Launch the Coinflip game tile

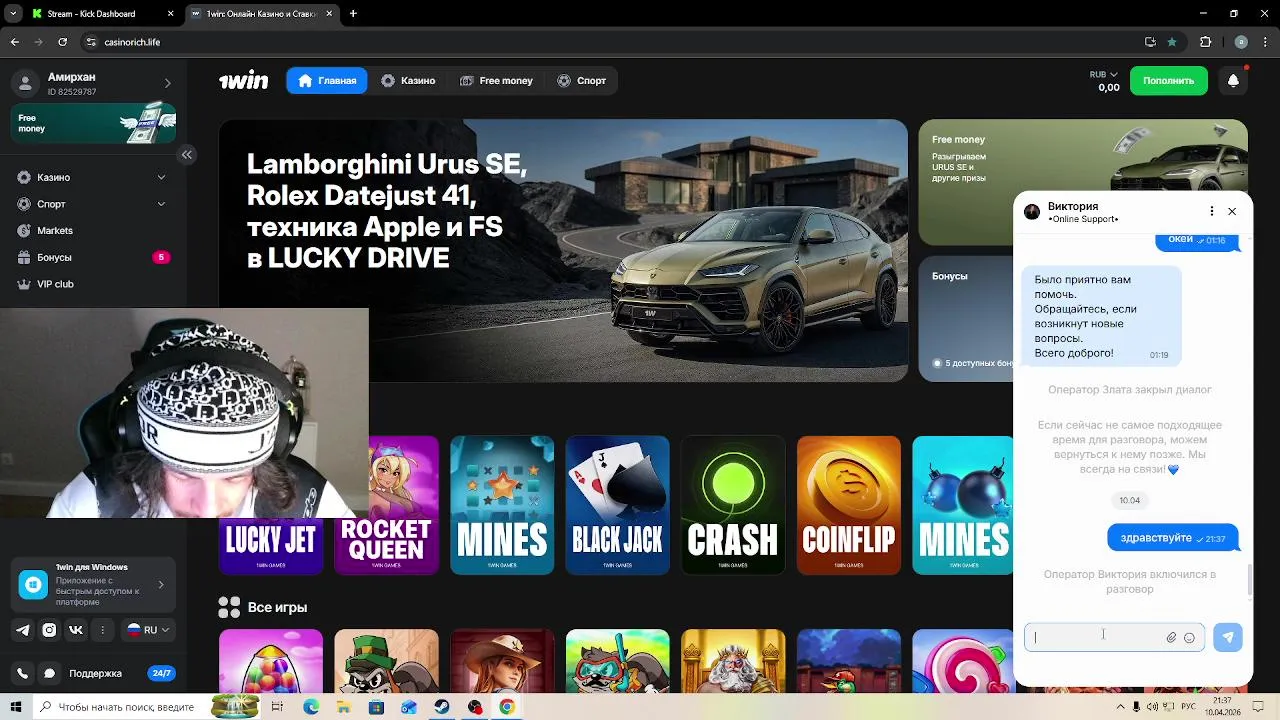[848, 505]
